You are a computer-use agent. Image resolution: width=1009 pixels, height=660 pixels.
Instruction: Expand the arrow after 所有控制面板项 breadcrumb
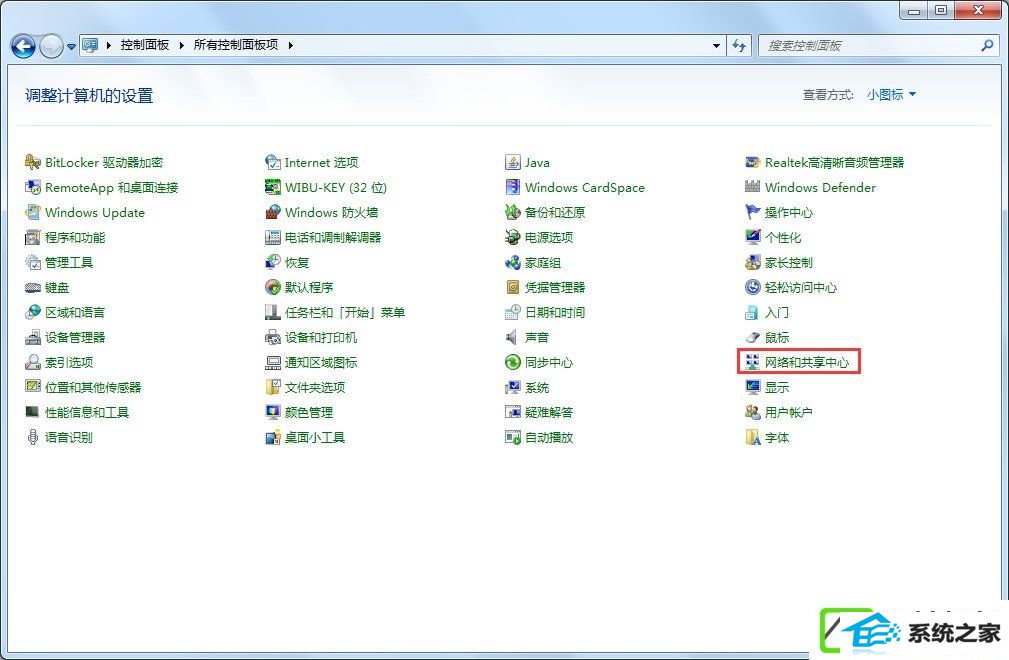coord(291,45)
